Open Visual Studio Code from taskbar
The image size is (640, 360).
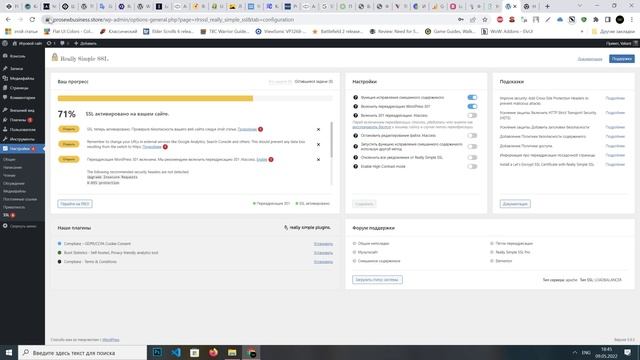tap(176, 353)
